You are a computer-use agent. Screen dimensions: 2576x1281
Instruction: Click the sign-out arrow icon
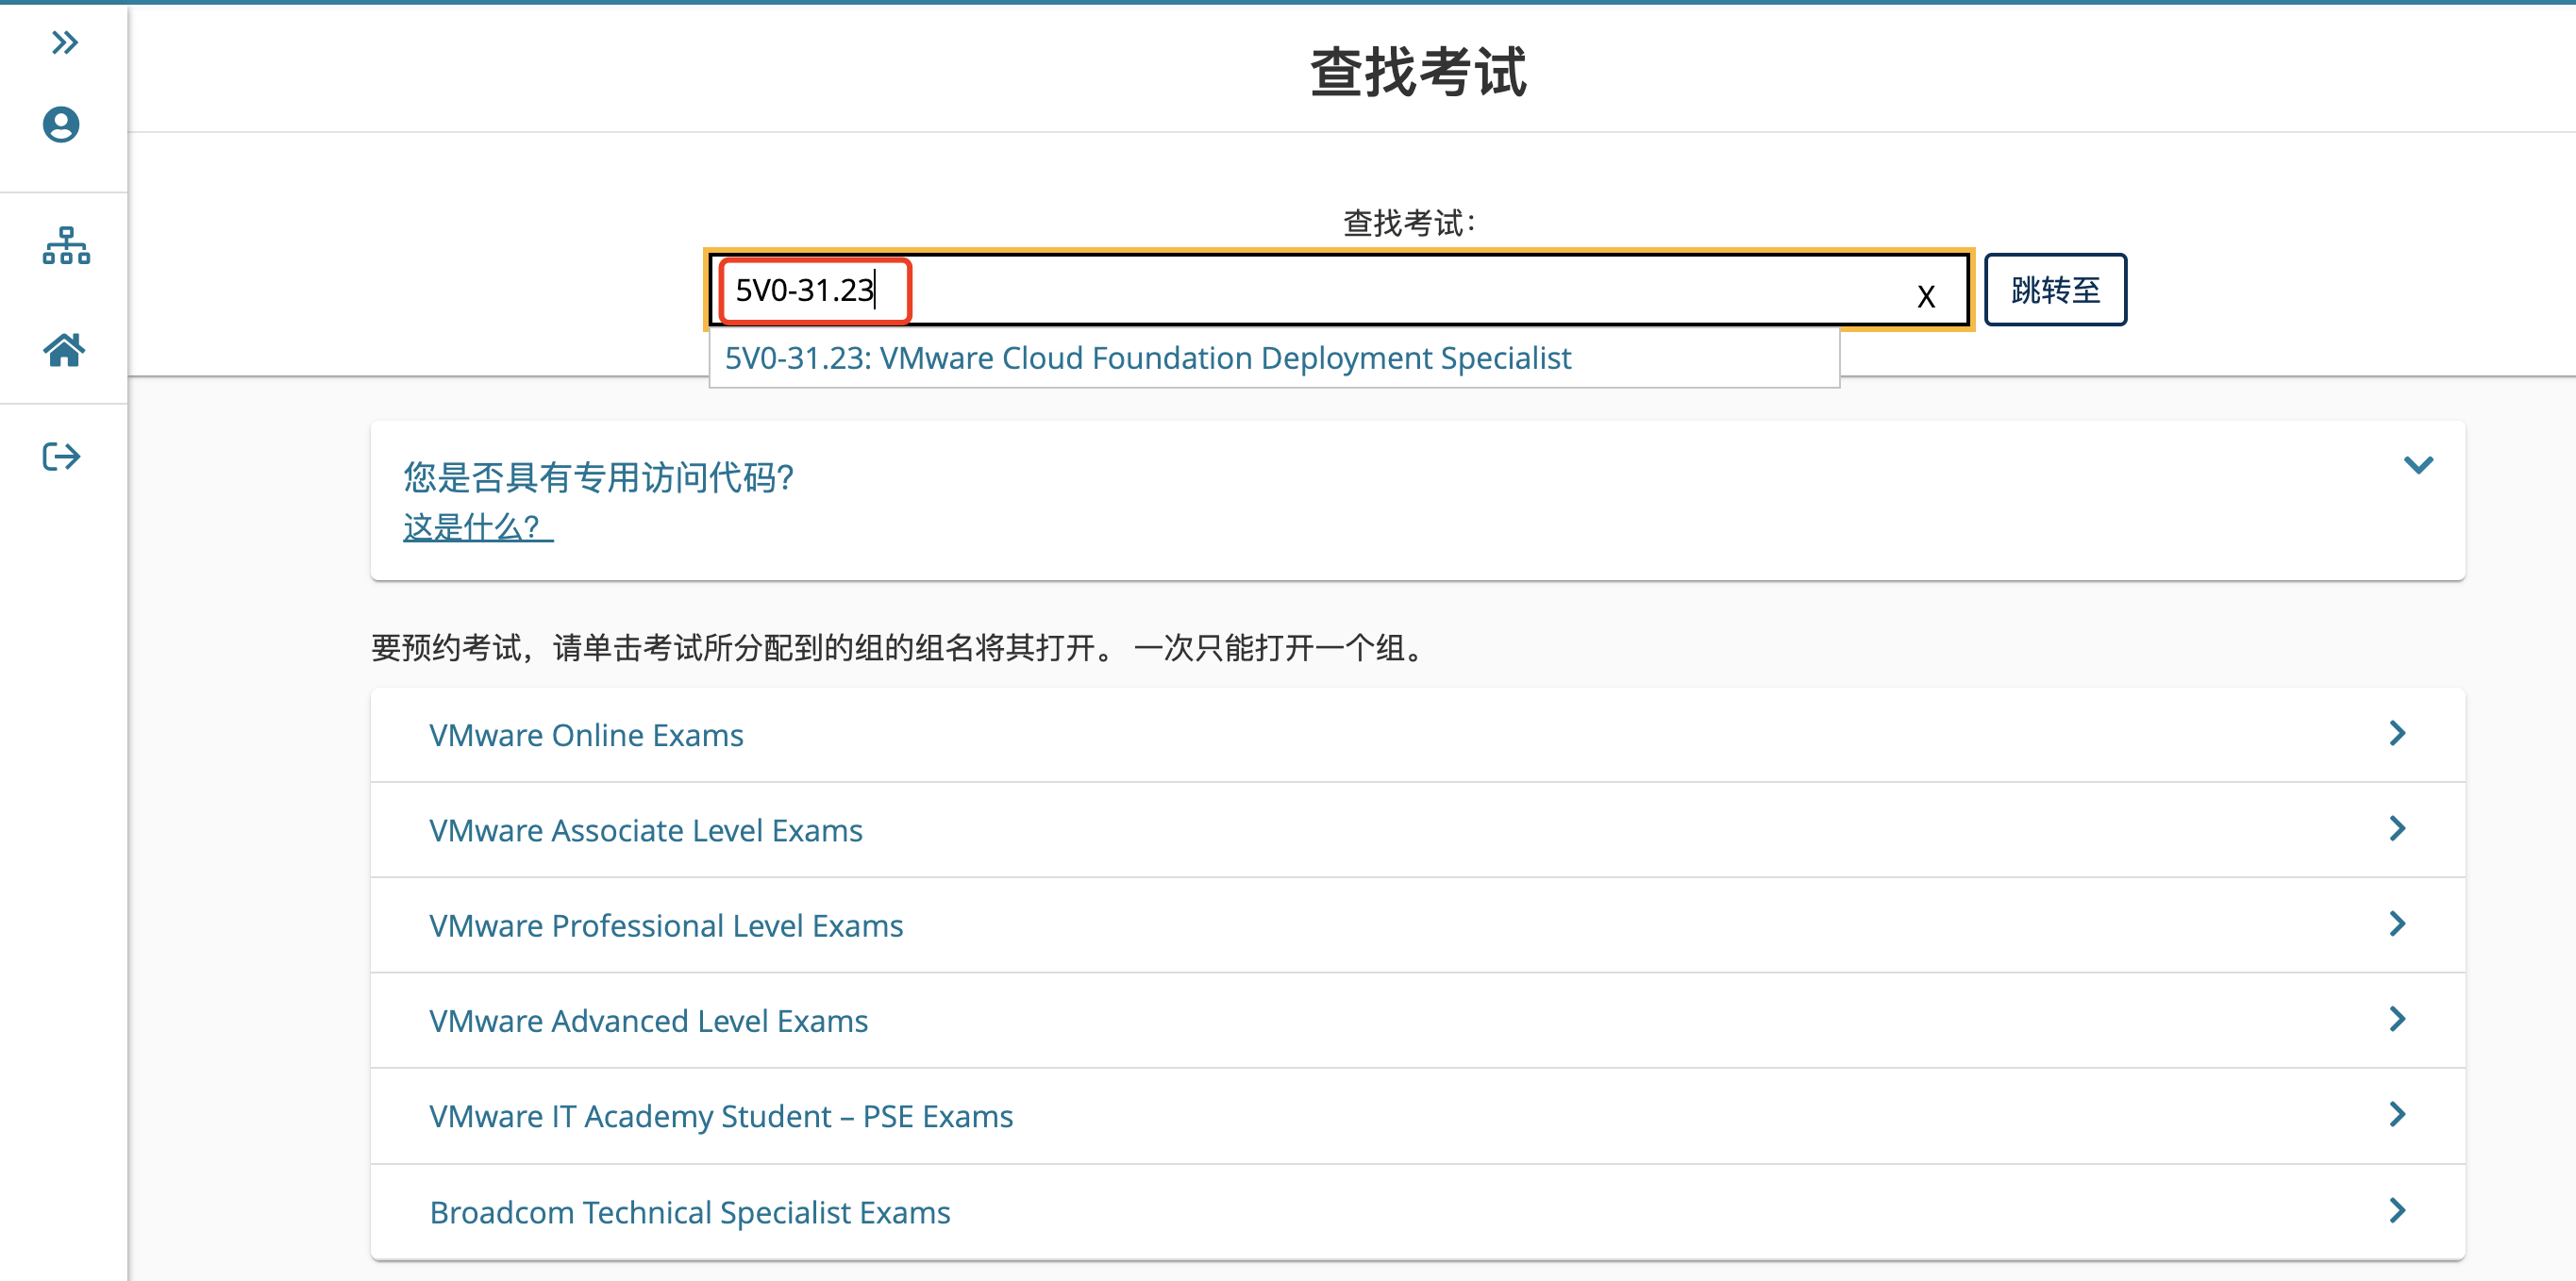point(61,457)
